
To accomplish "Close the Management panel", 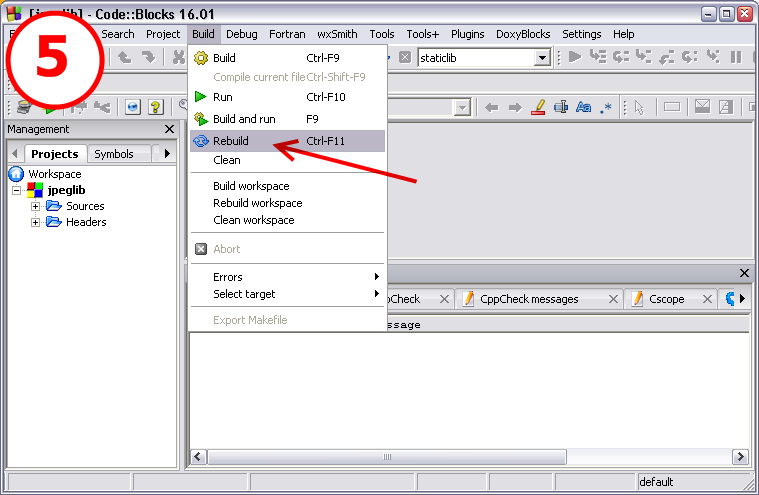I will (x=169, y=129).
